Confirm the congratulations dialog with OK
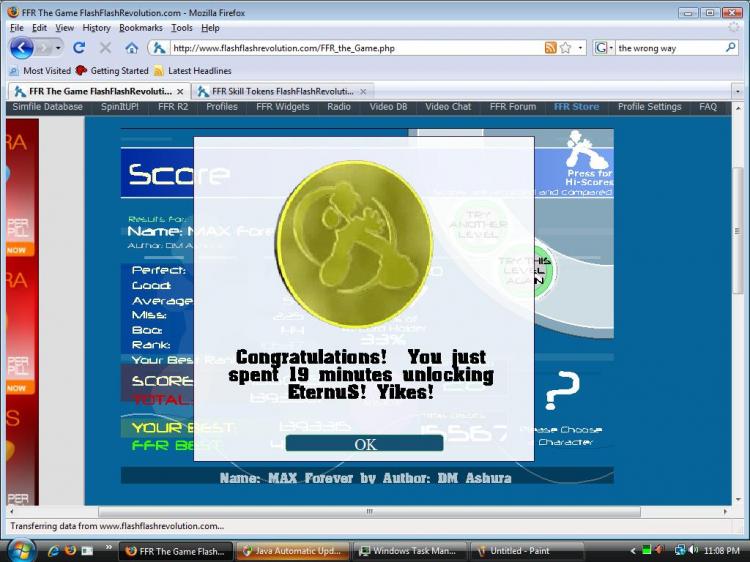The width and height of the screenshot is (750, 562). point(364,443)
